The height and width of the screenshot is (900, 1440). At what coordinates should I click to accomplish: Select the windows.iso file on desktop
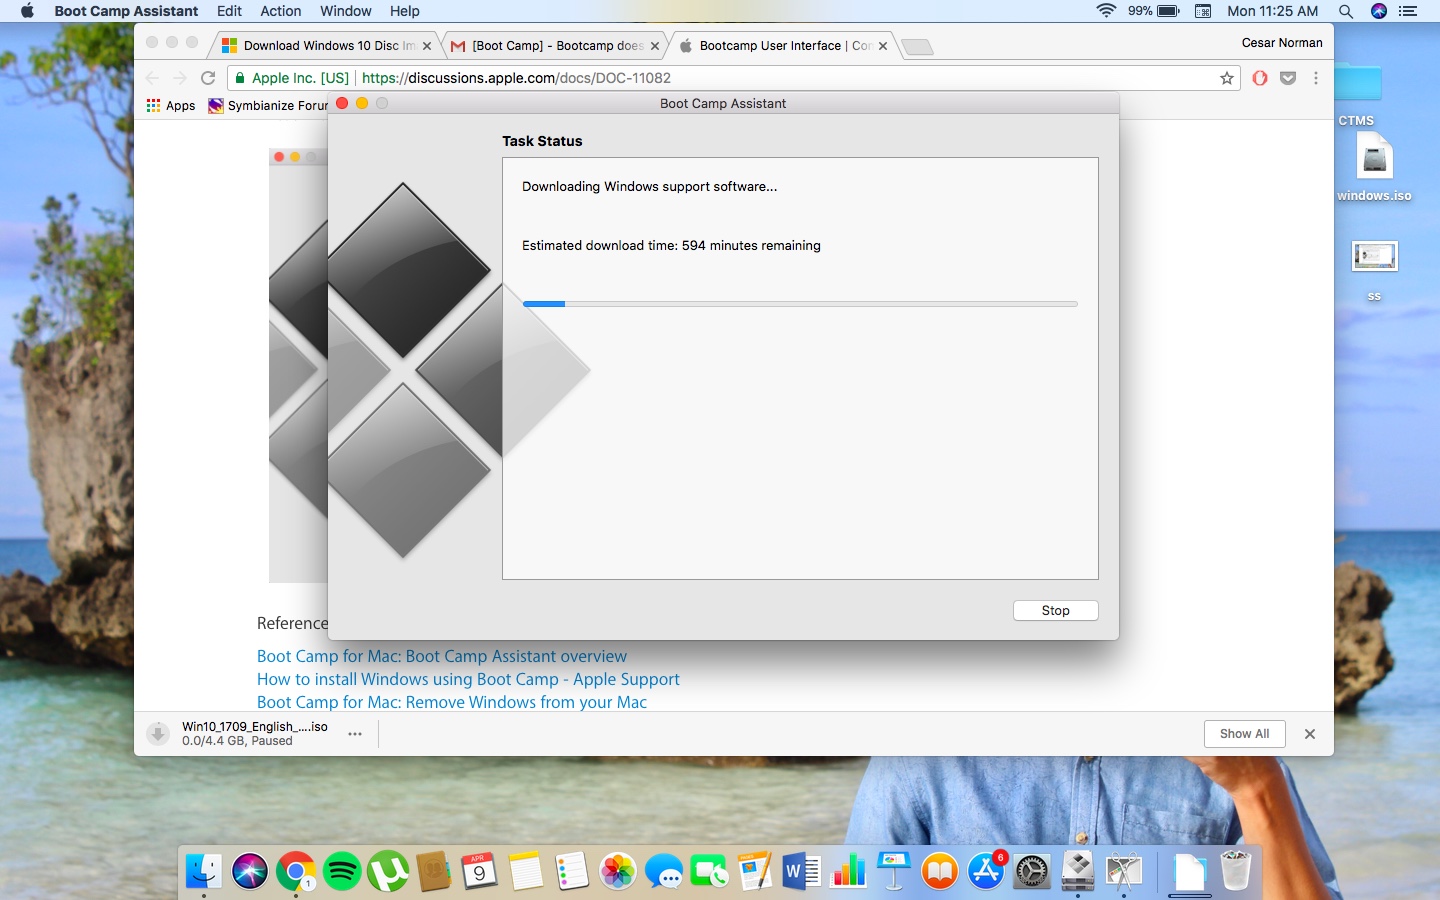coord(1375,167)
